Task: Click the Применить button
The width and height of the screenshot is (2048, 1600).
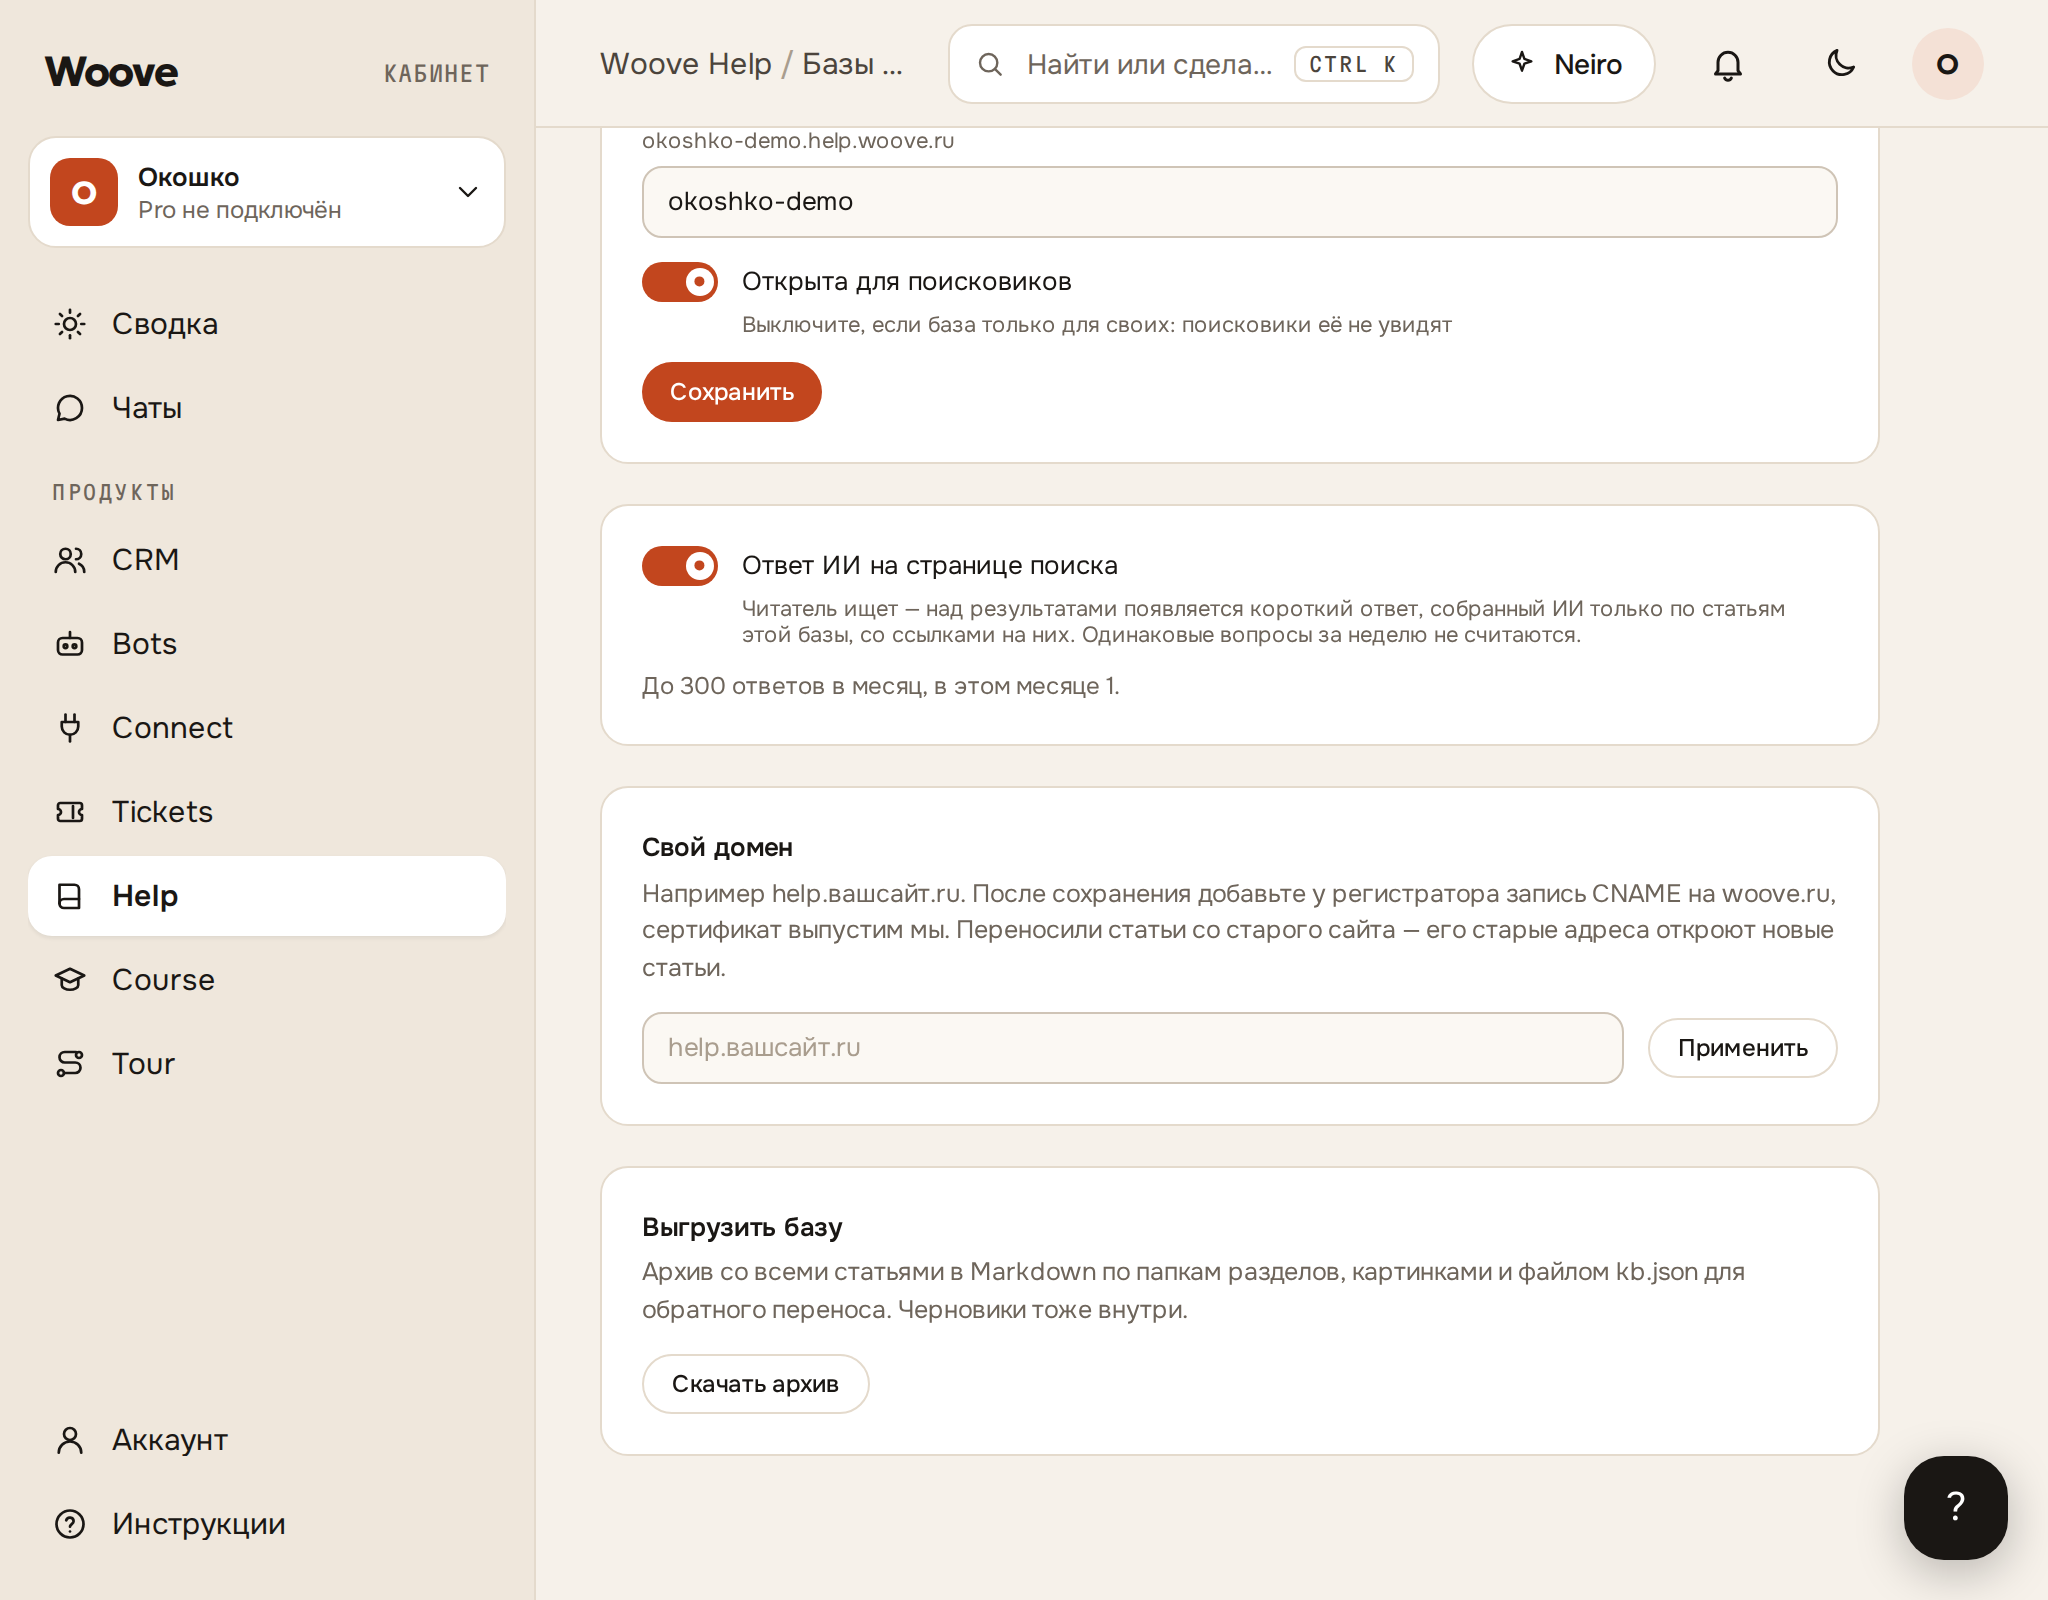Action: pyautogui.click(x=1742, y=1048)
